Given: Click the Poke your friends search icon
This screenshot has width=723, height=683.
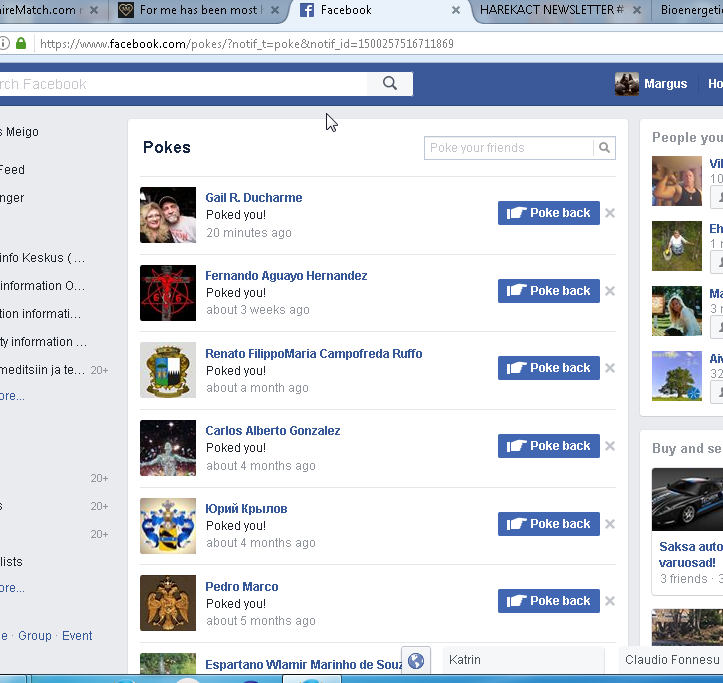Looking at the screenshot, I should [604, 148].
